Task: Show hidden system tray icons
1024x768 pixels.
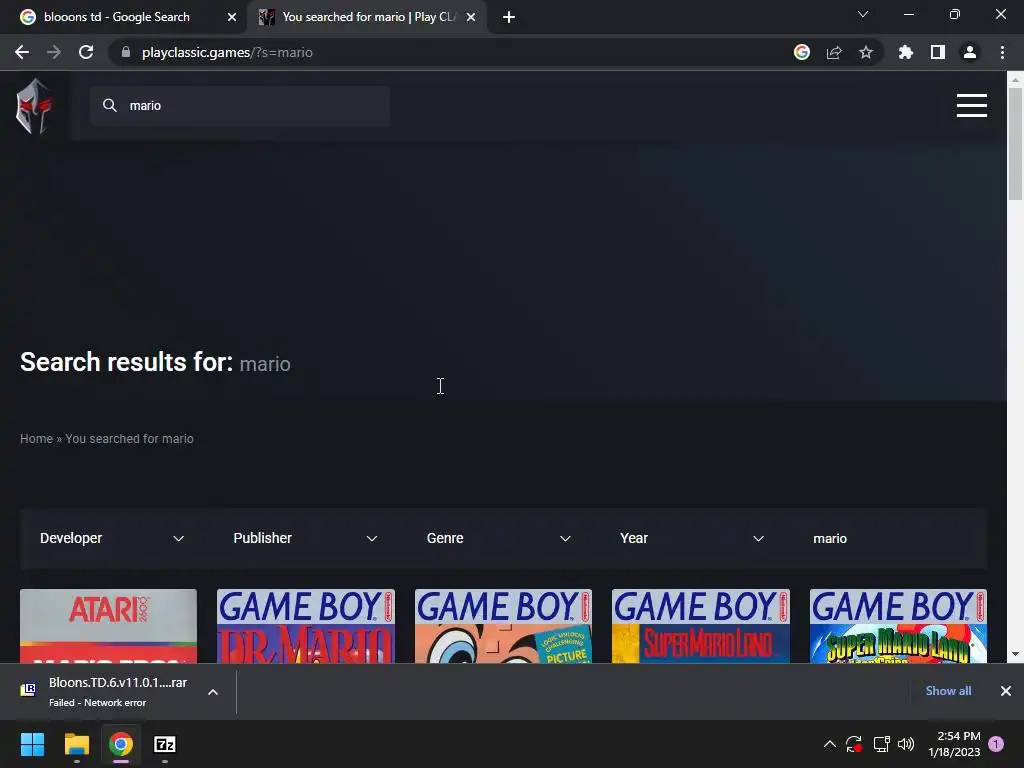Action: (829, 744)
